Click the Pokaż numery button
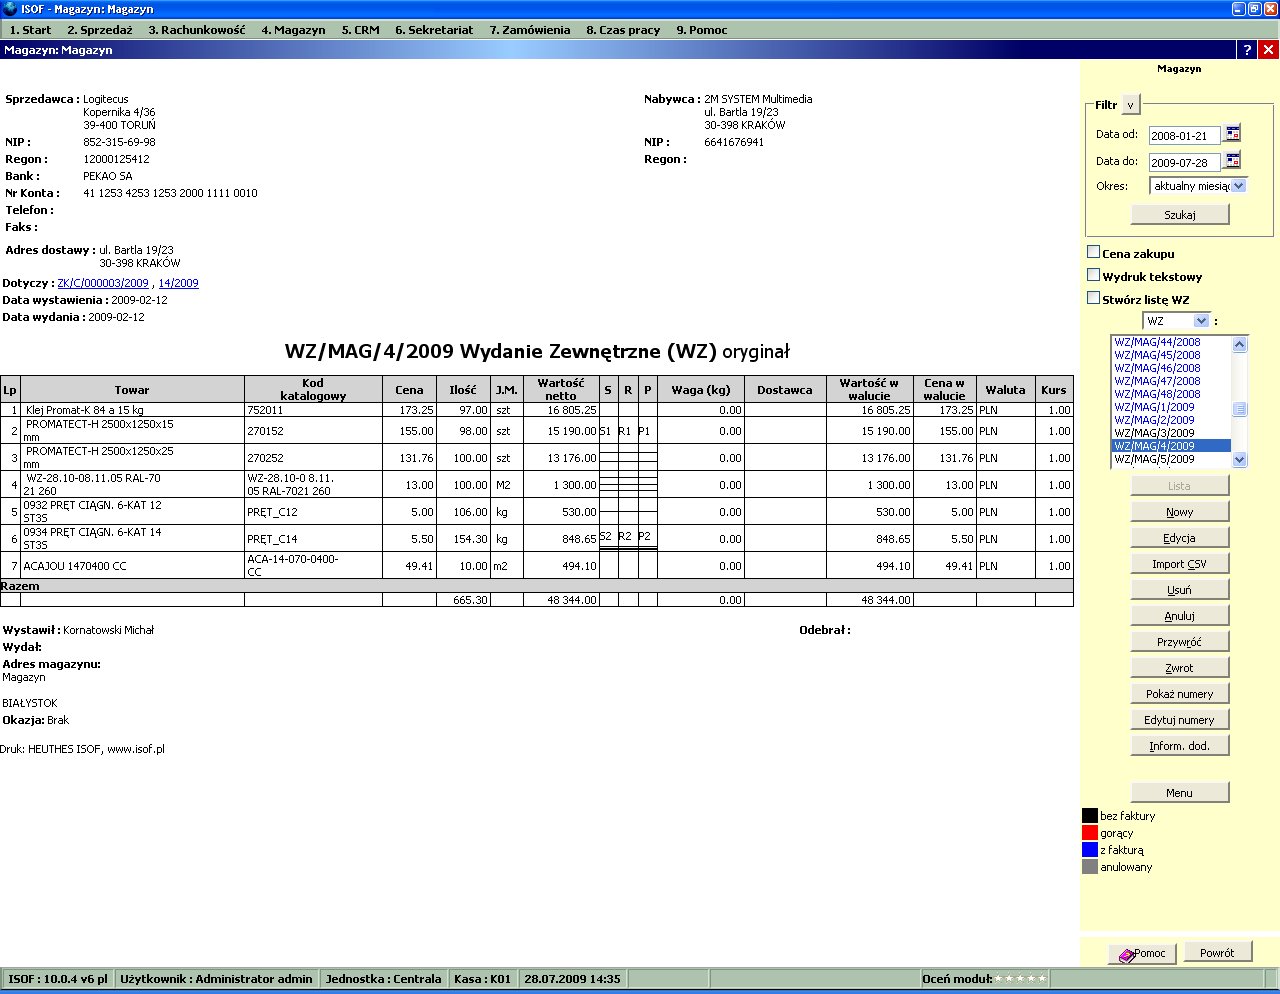Viewport: 1280px width, 994px height. [1180, 694]
